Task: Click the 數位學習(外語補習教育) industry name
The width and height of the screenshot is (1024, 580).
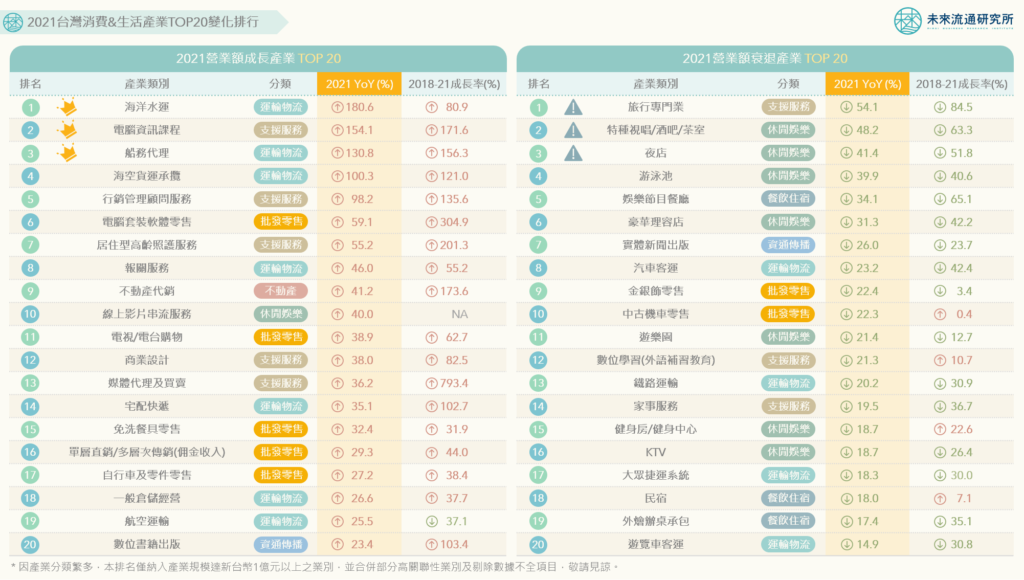Action: coord(656,360)
